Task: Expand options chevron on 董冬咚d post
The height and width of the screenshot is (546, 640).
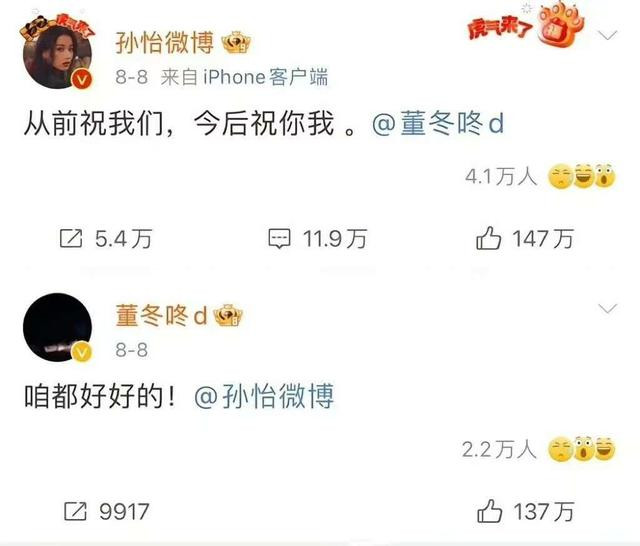Action: [x=608, y=309]
